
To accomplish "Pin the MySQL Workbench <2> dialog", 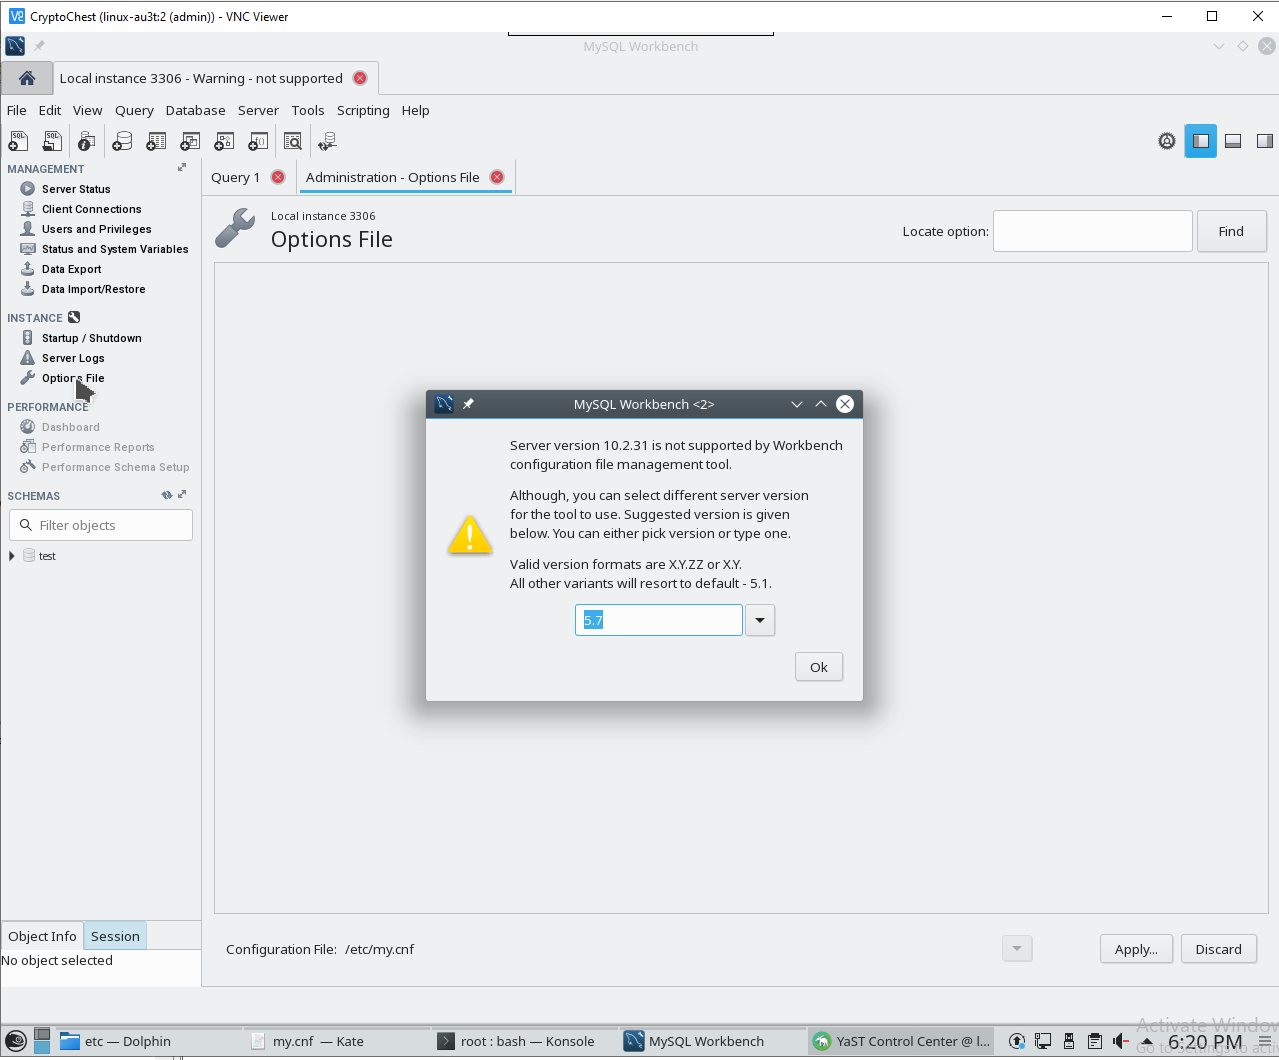I will pyautogui.click(x=468, y=404).
